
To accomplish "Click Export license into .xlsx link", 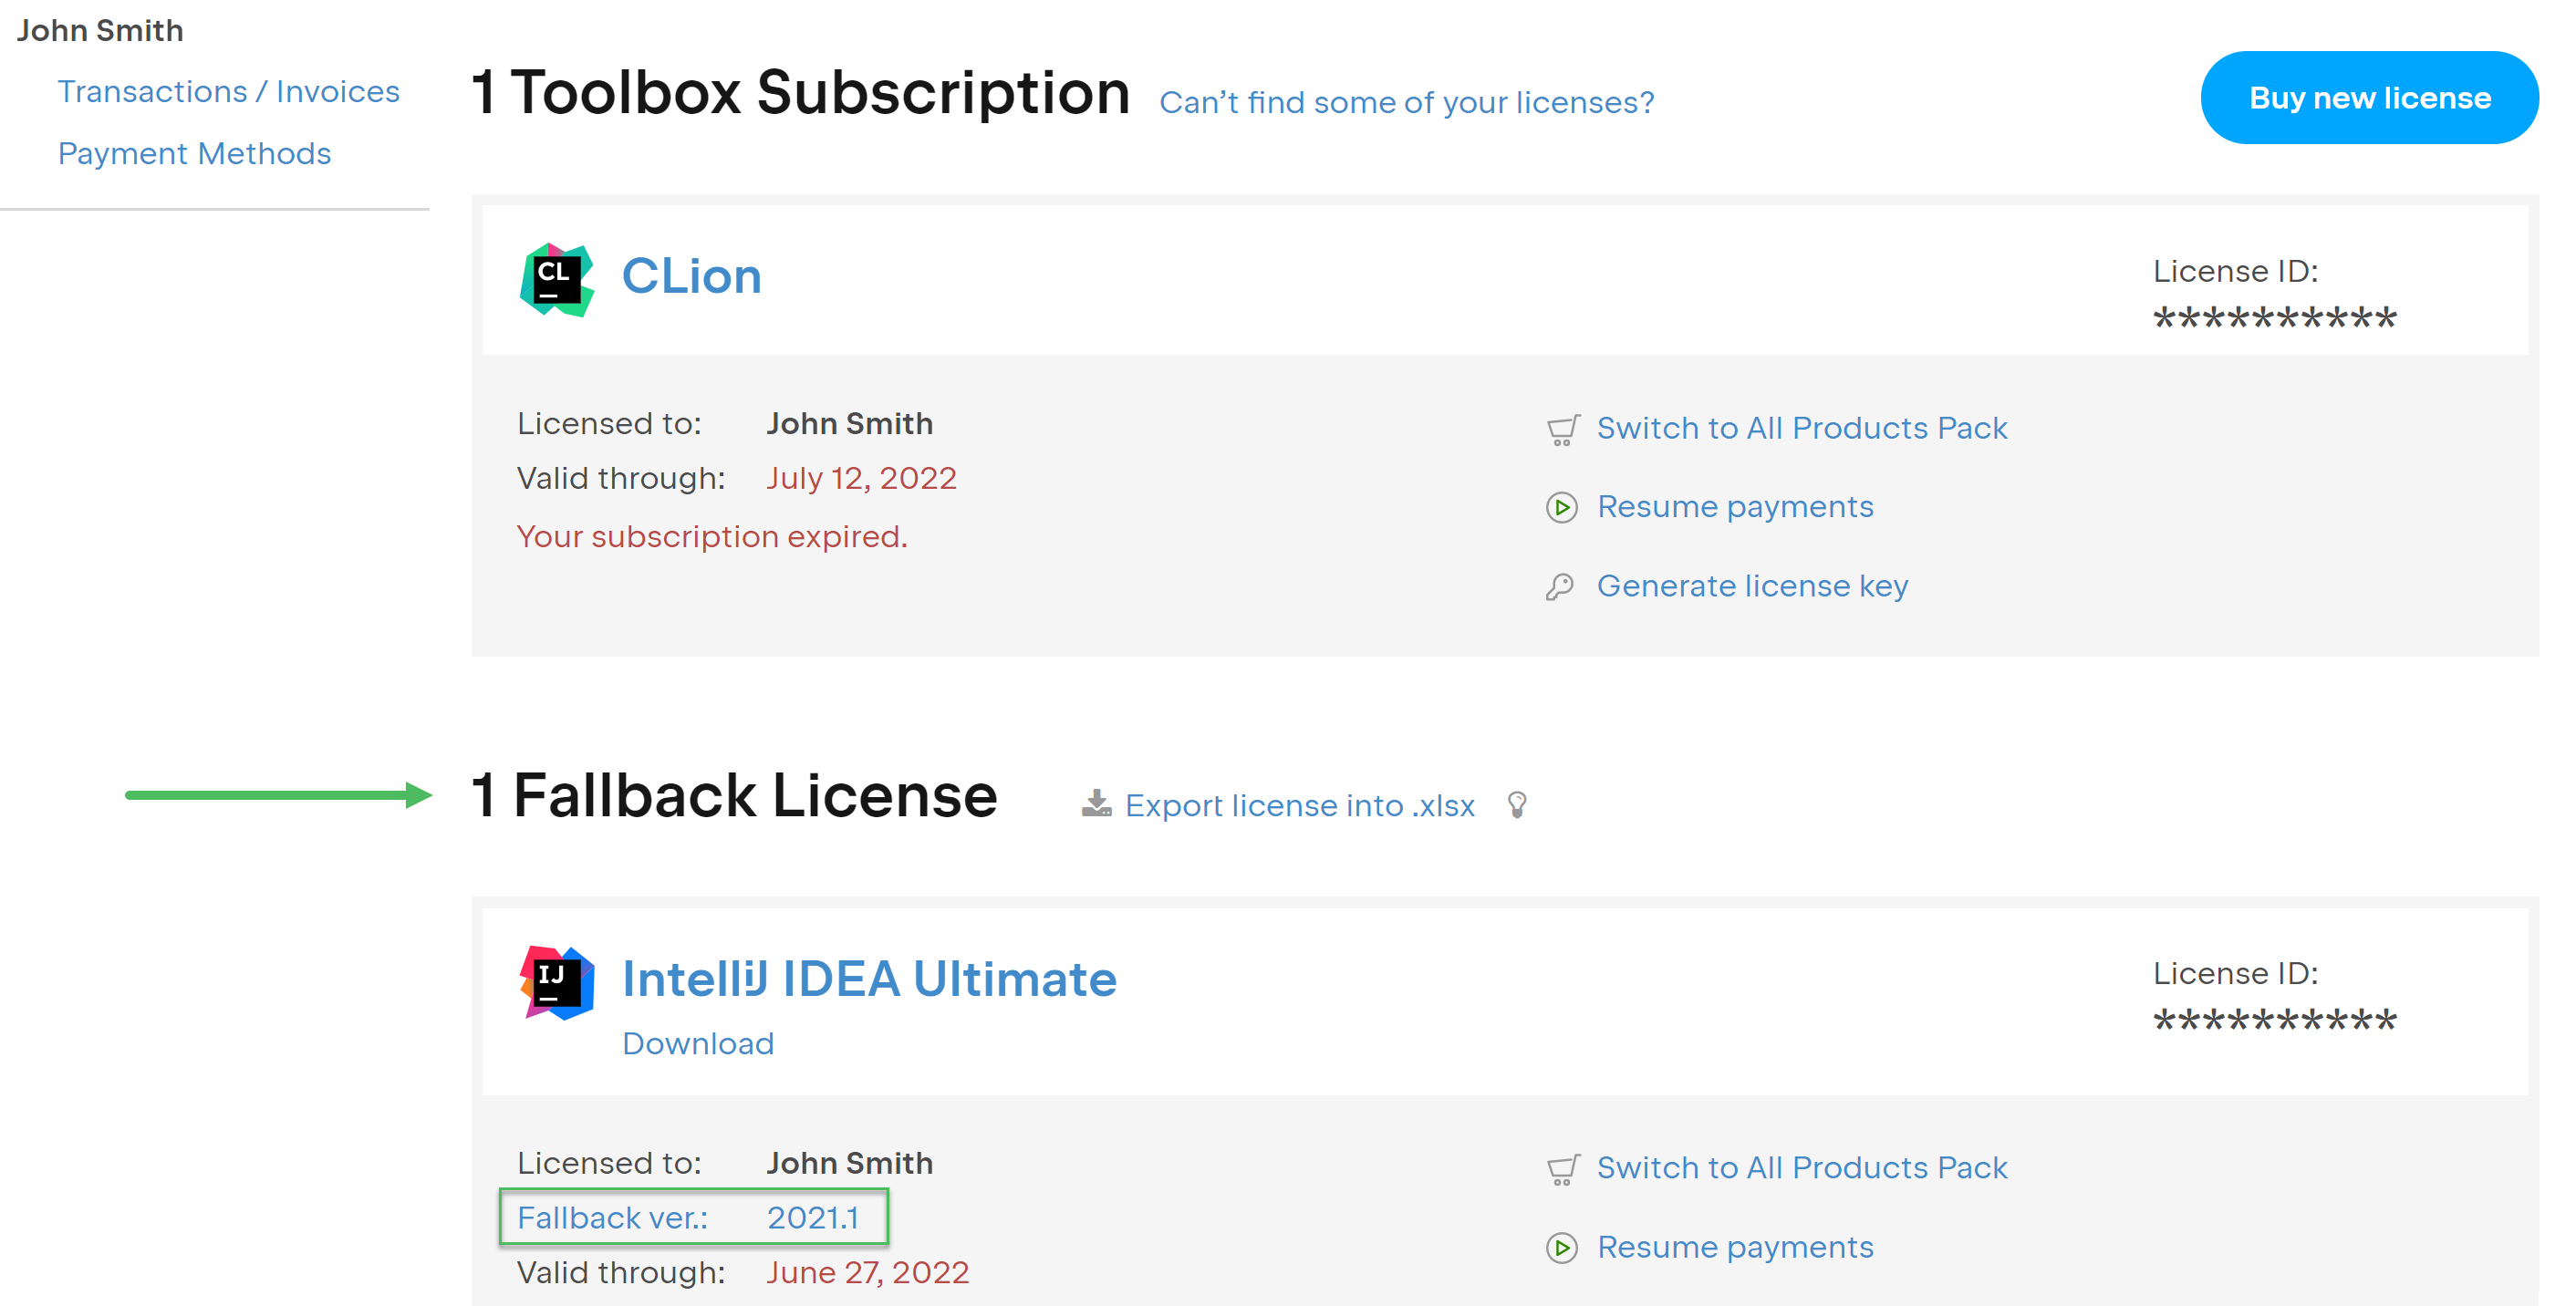I will click(x=1299, y=806).
